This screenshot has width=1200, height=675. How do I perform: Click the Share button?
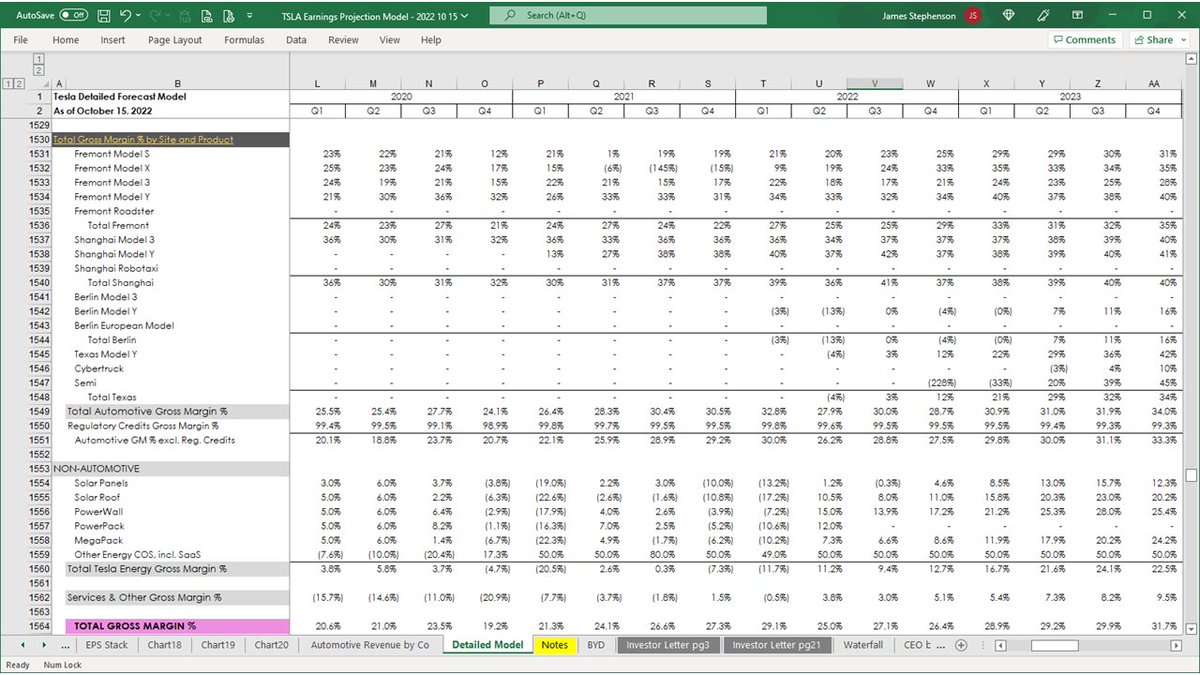pos(1160,40)
